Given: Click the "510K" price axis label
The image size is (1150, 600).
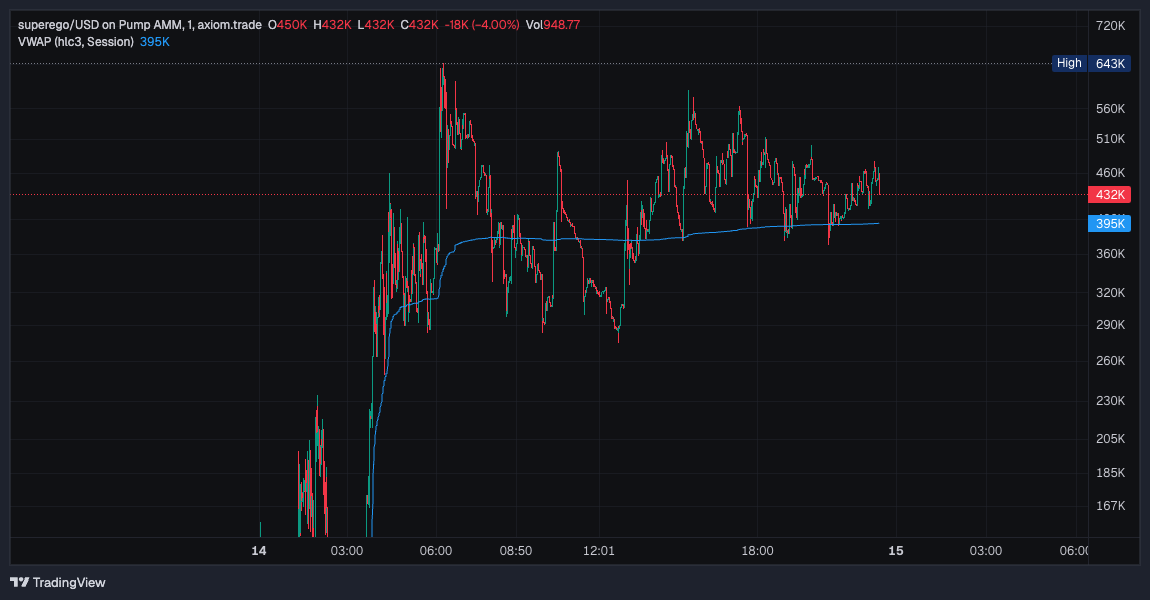Looking at the screenshot, I should click(x=1110, y=139).
